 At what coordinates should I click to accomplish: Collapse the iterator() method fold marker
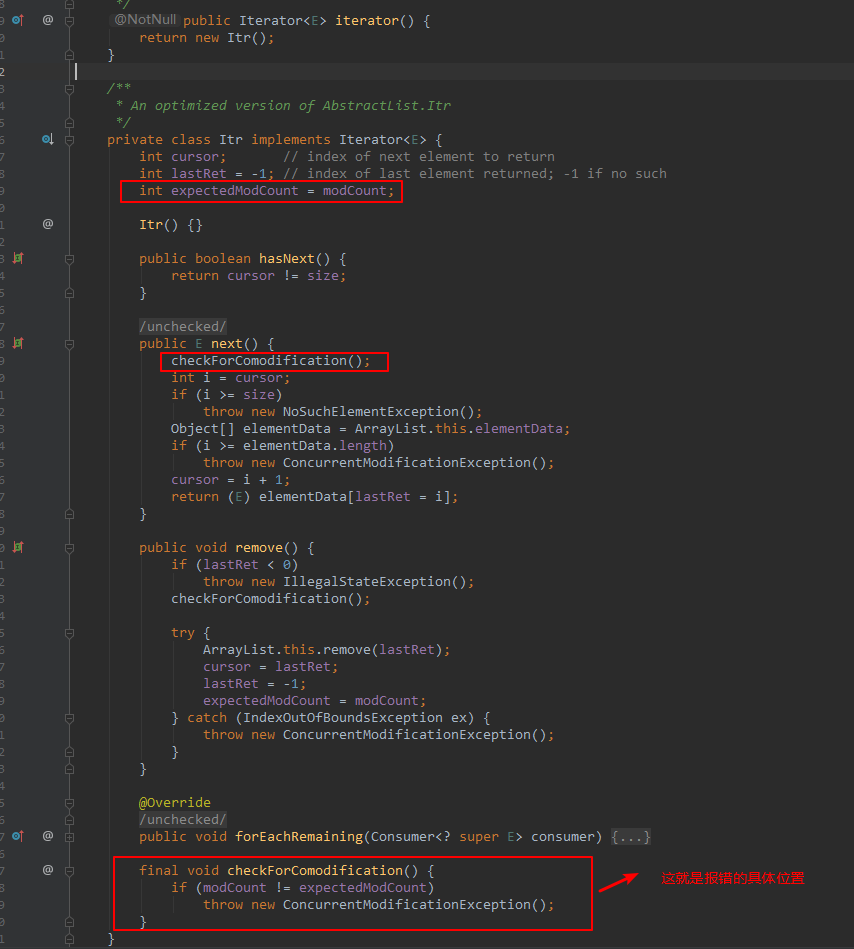pyautogui.click(x=70, y=21)
